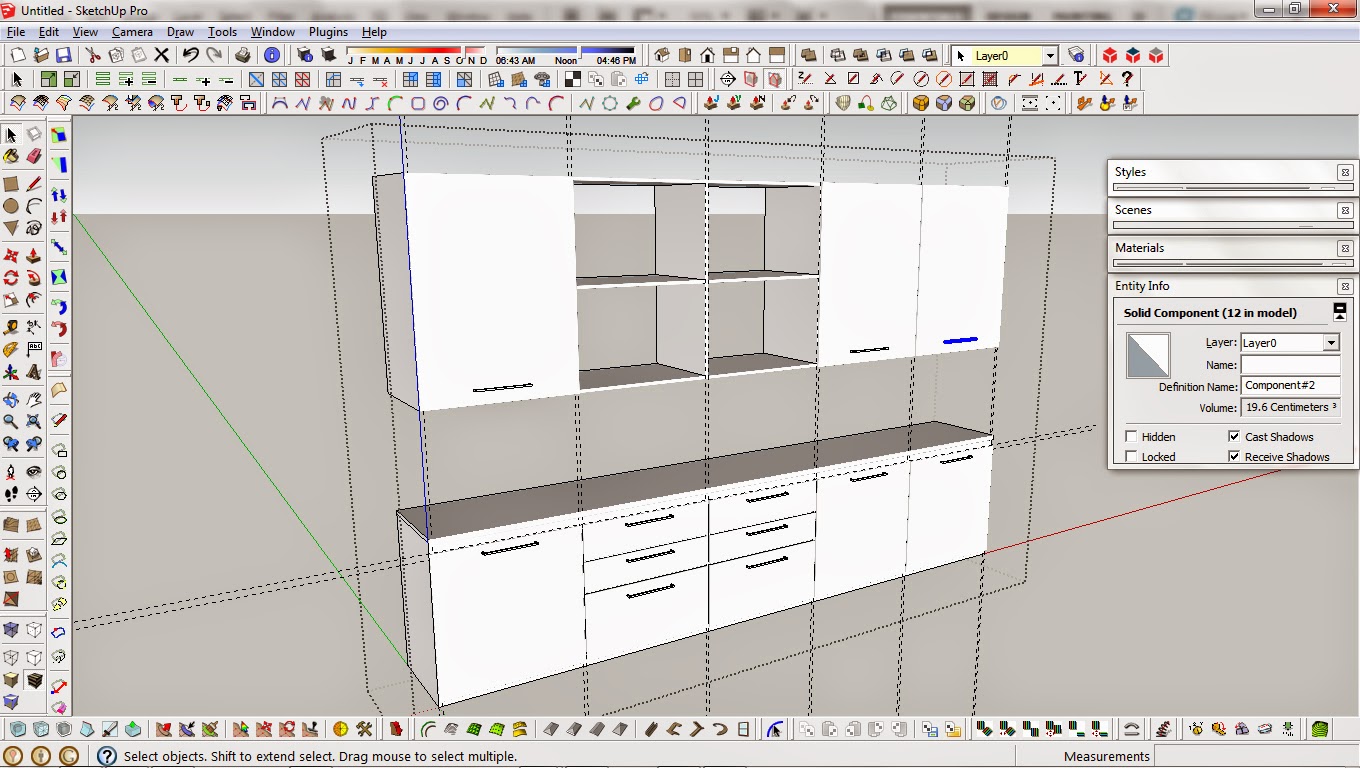Click the Save floppy disk icon

click(x=63, y=55)
